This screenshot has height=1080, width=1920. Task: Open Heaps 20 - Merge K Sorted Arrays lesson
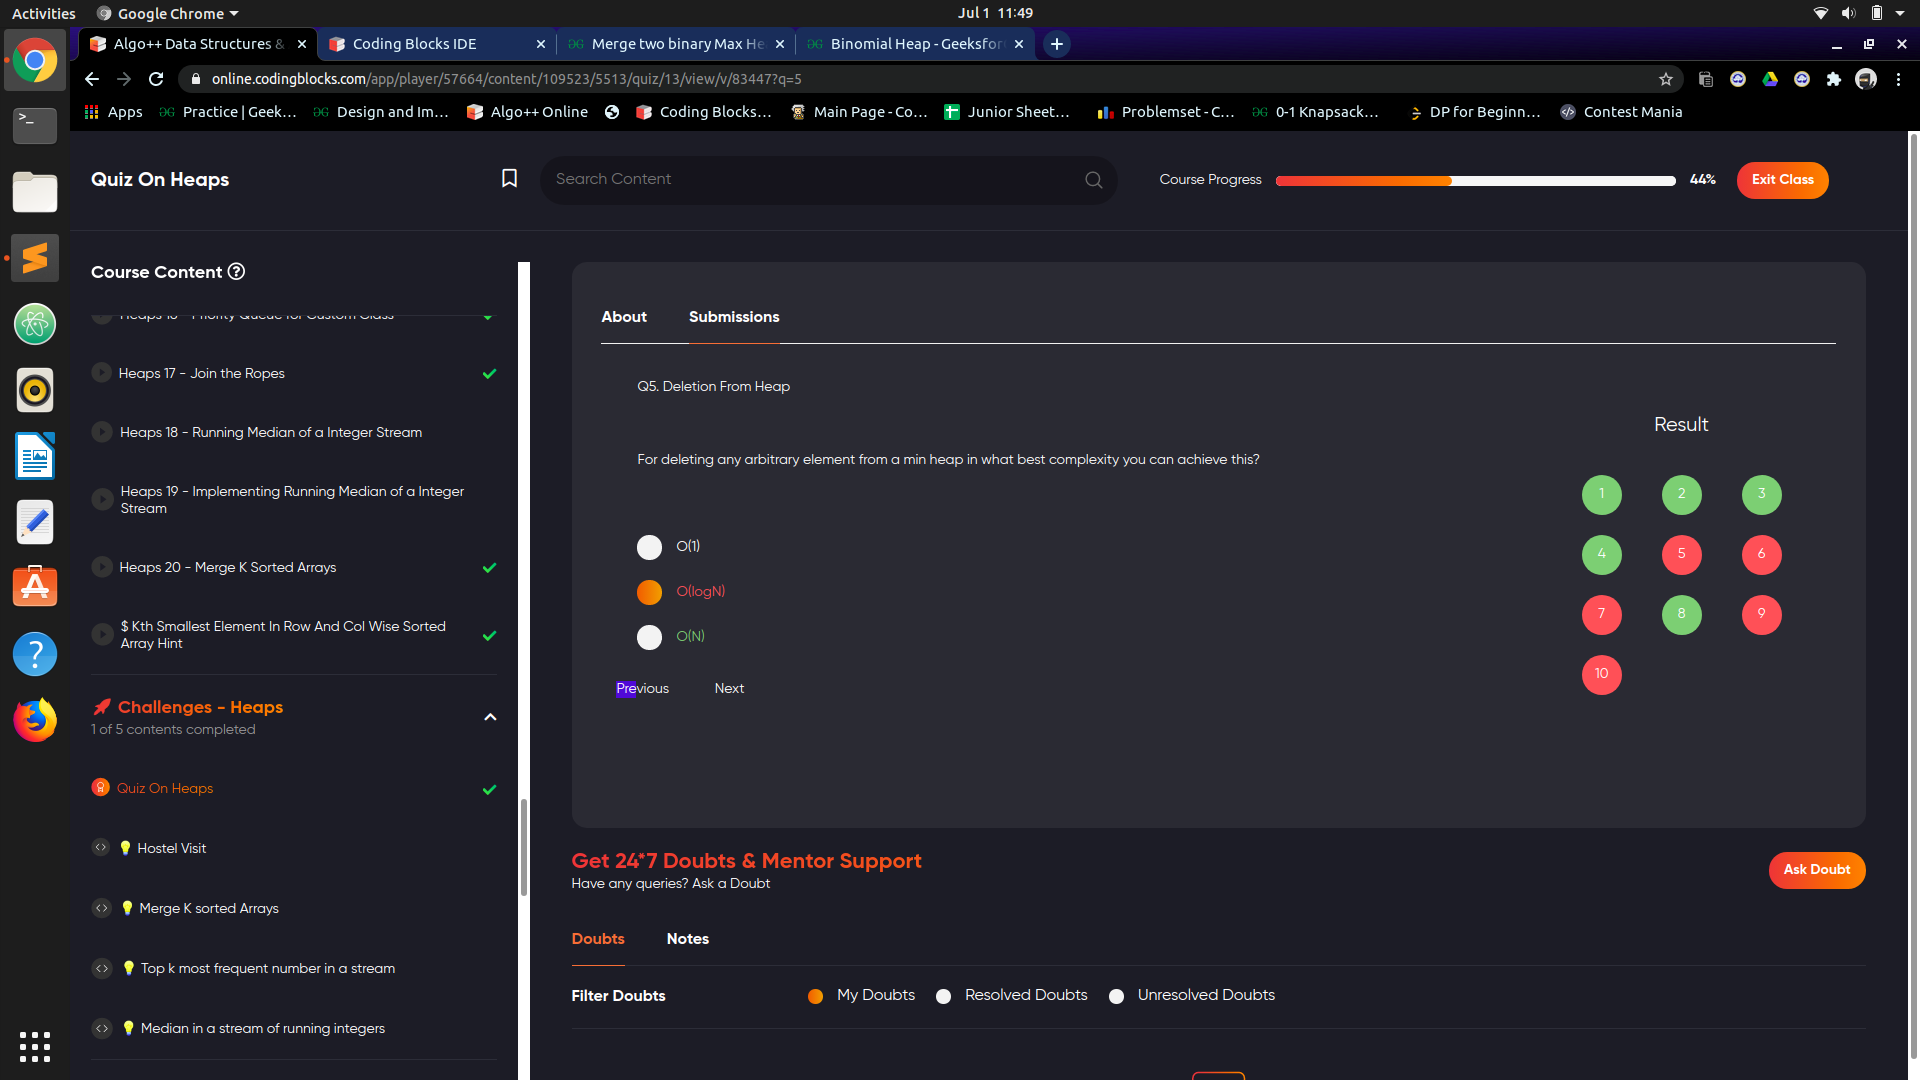227,567
